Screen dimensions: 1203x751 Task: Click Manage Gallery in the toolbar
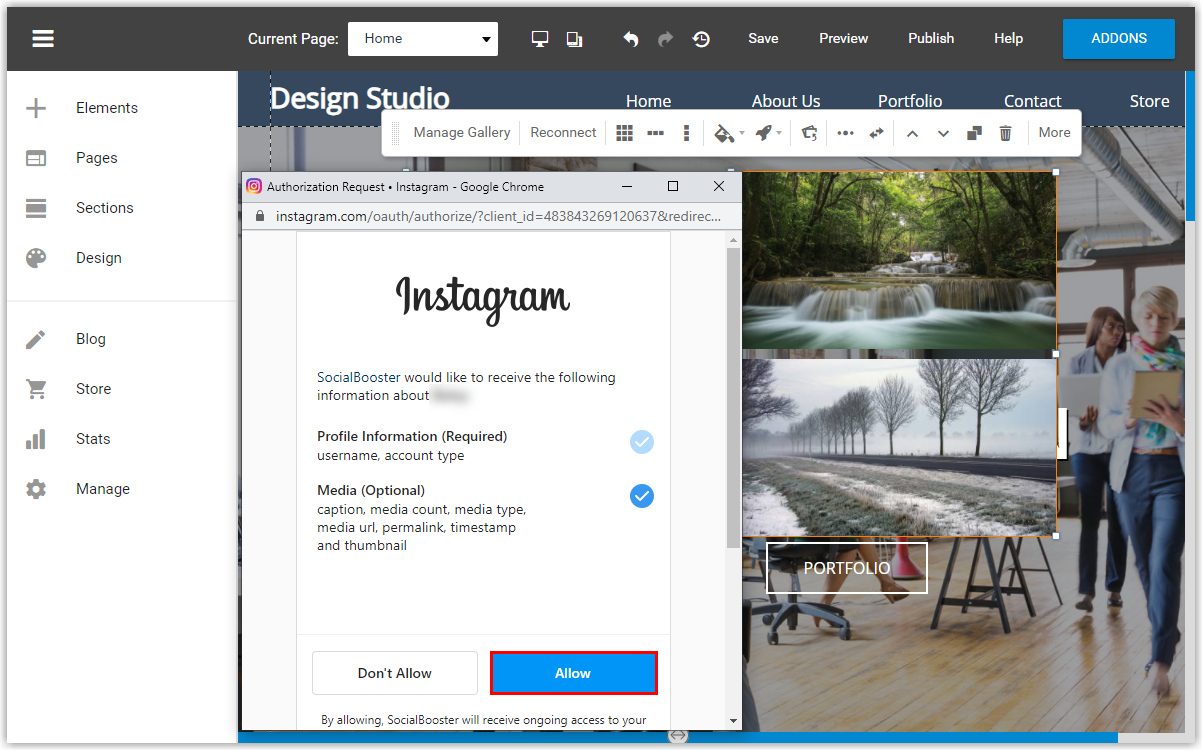(462, 133)
